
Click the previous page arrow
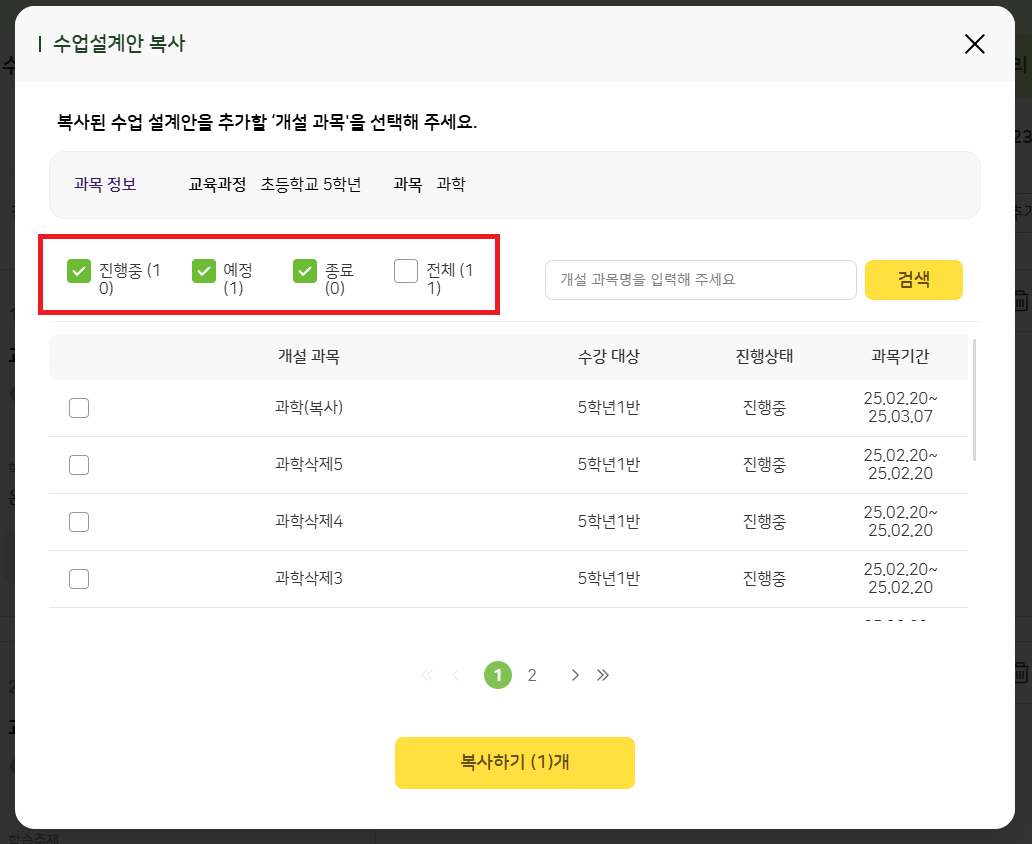(456, 675)
